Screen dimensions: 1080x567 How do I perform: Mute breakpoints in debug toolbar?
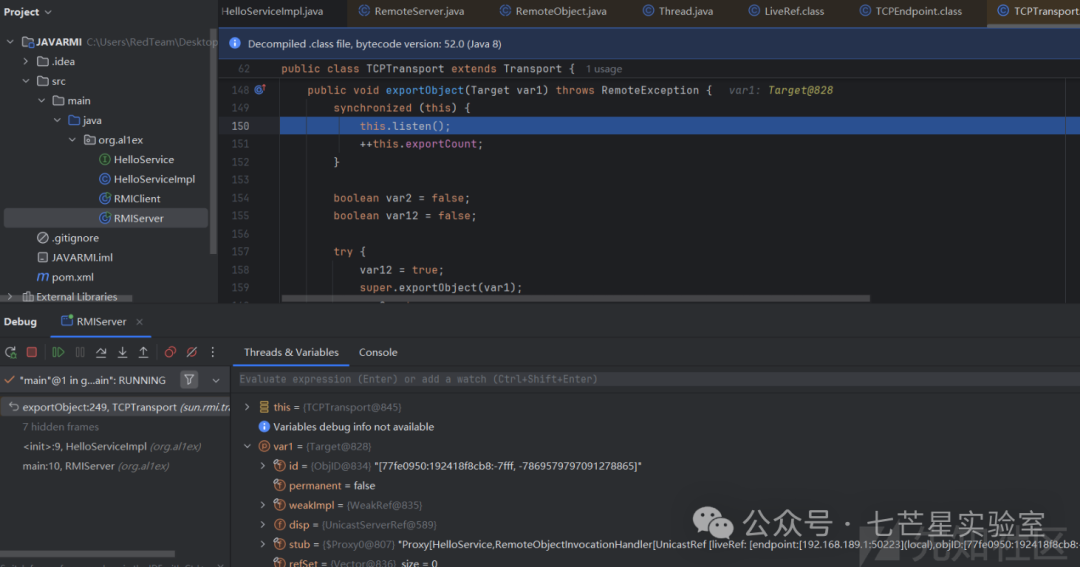click(191, 352)
